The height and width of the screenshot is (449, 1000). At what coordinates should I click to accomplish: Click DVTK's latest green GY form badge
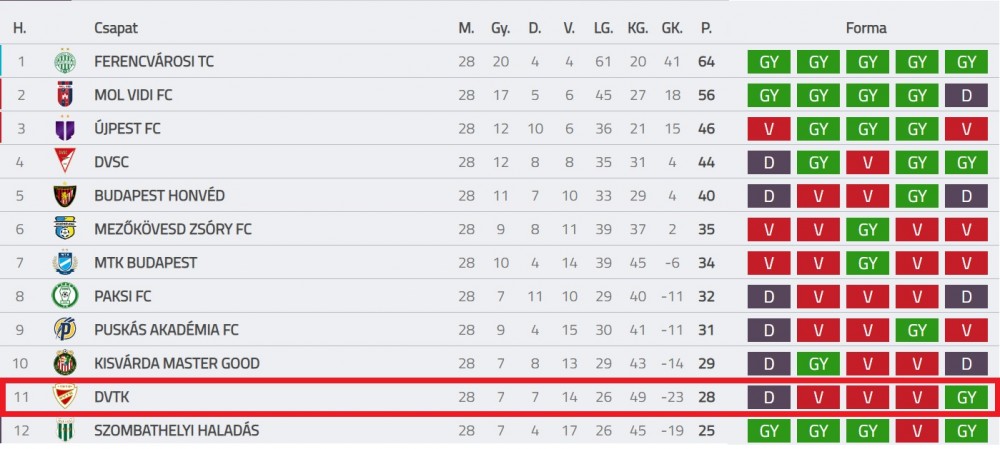966,397
